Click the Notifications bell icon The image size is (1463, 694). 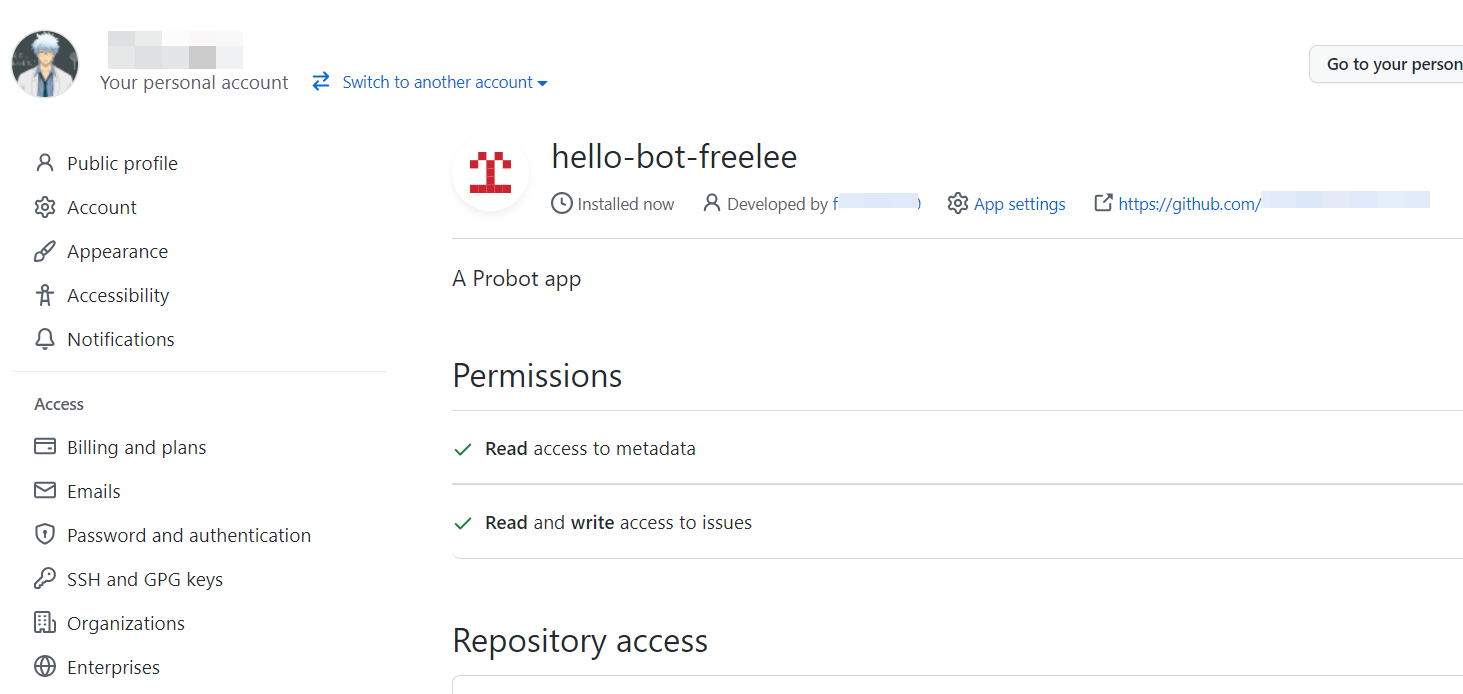pyautogui.click(x=45, y=339)
